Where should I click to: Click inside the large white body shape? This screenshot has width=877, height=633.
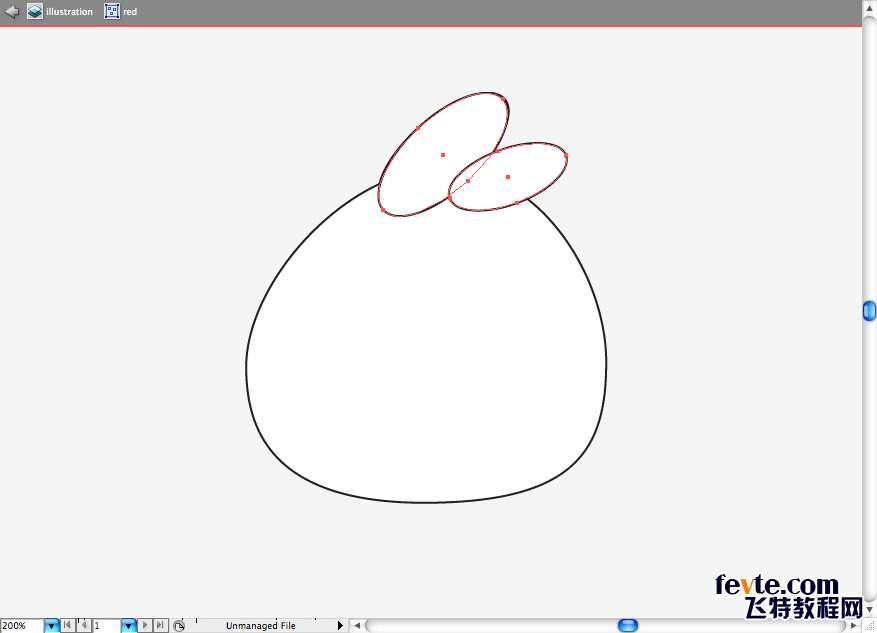425,370
